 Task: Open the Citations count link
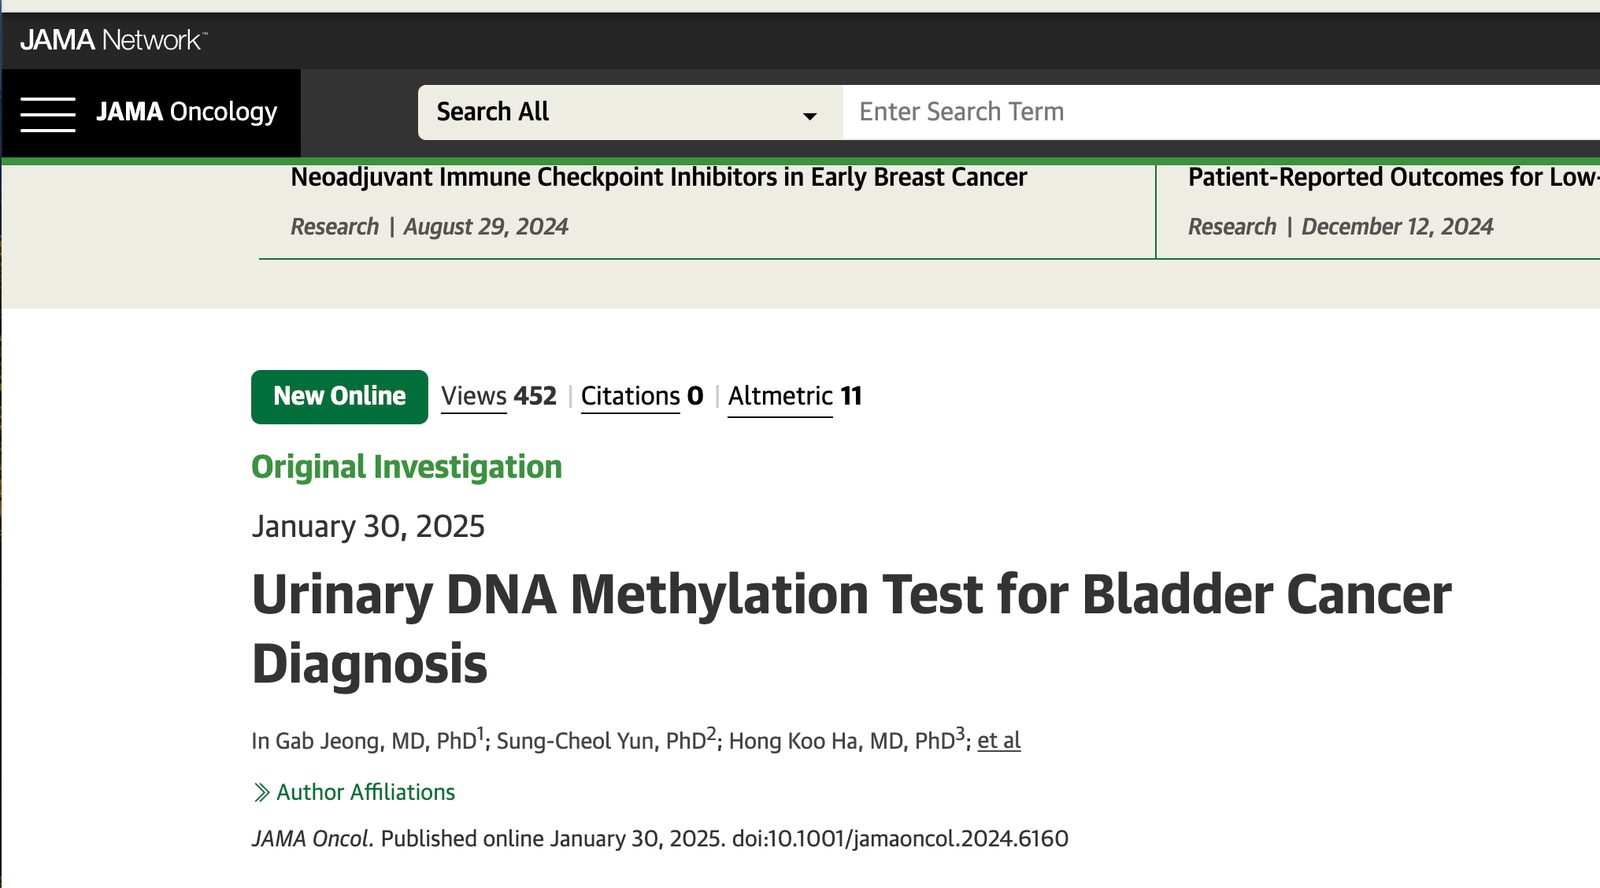click(x=642, y=397)
